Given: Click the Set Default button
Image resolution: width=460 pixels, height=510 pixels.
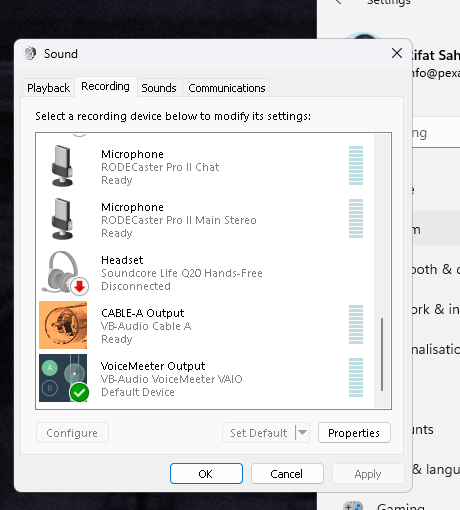Looking at the screenshot, I should coord(259,433).
